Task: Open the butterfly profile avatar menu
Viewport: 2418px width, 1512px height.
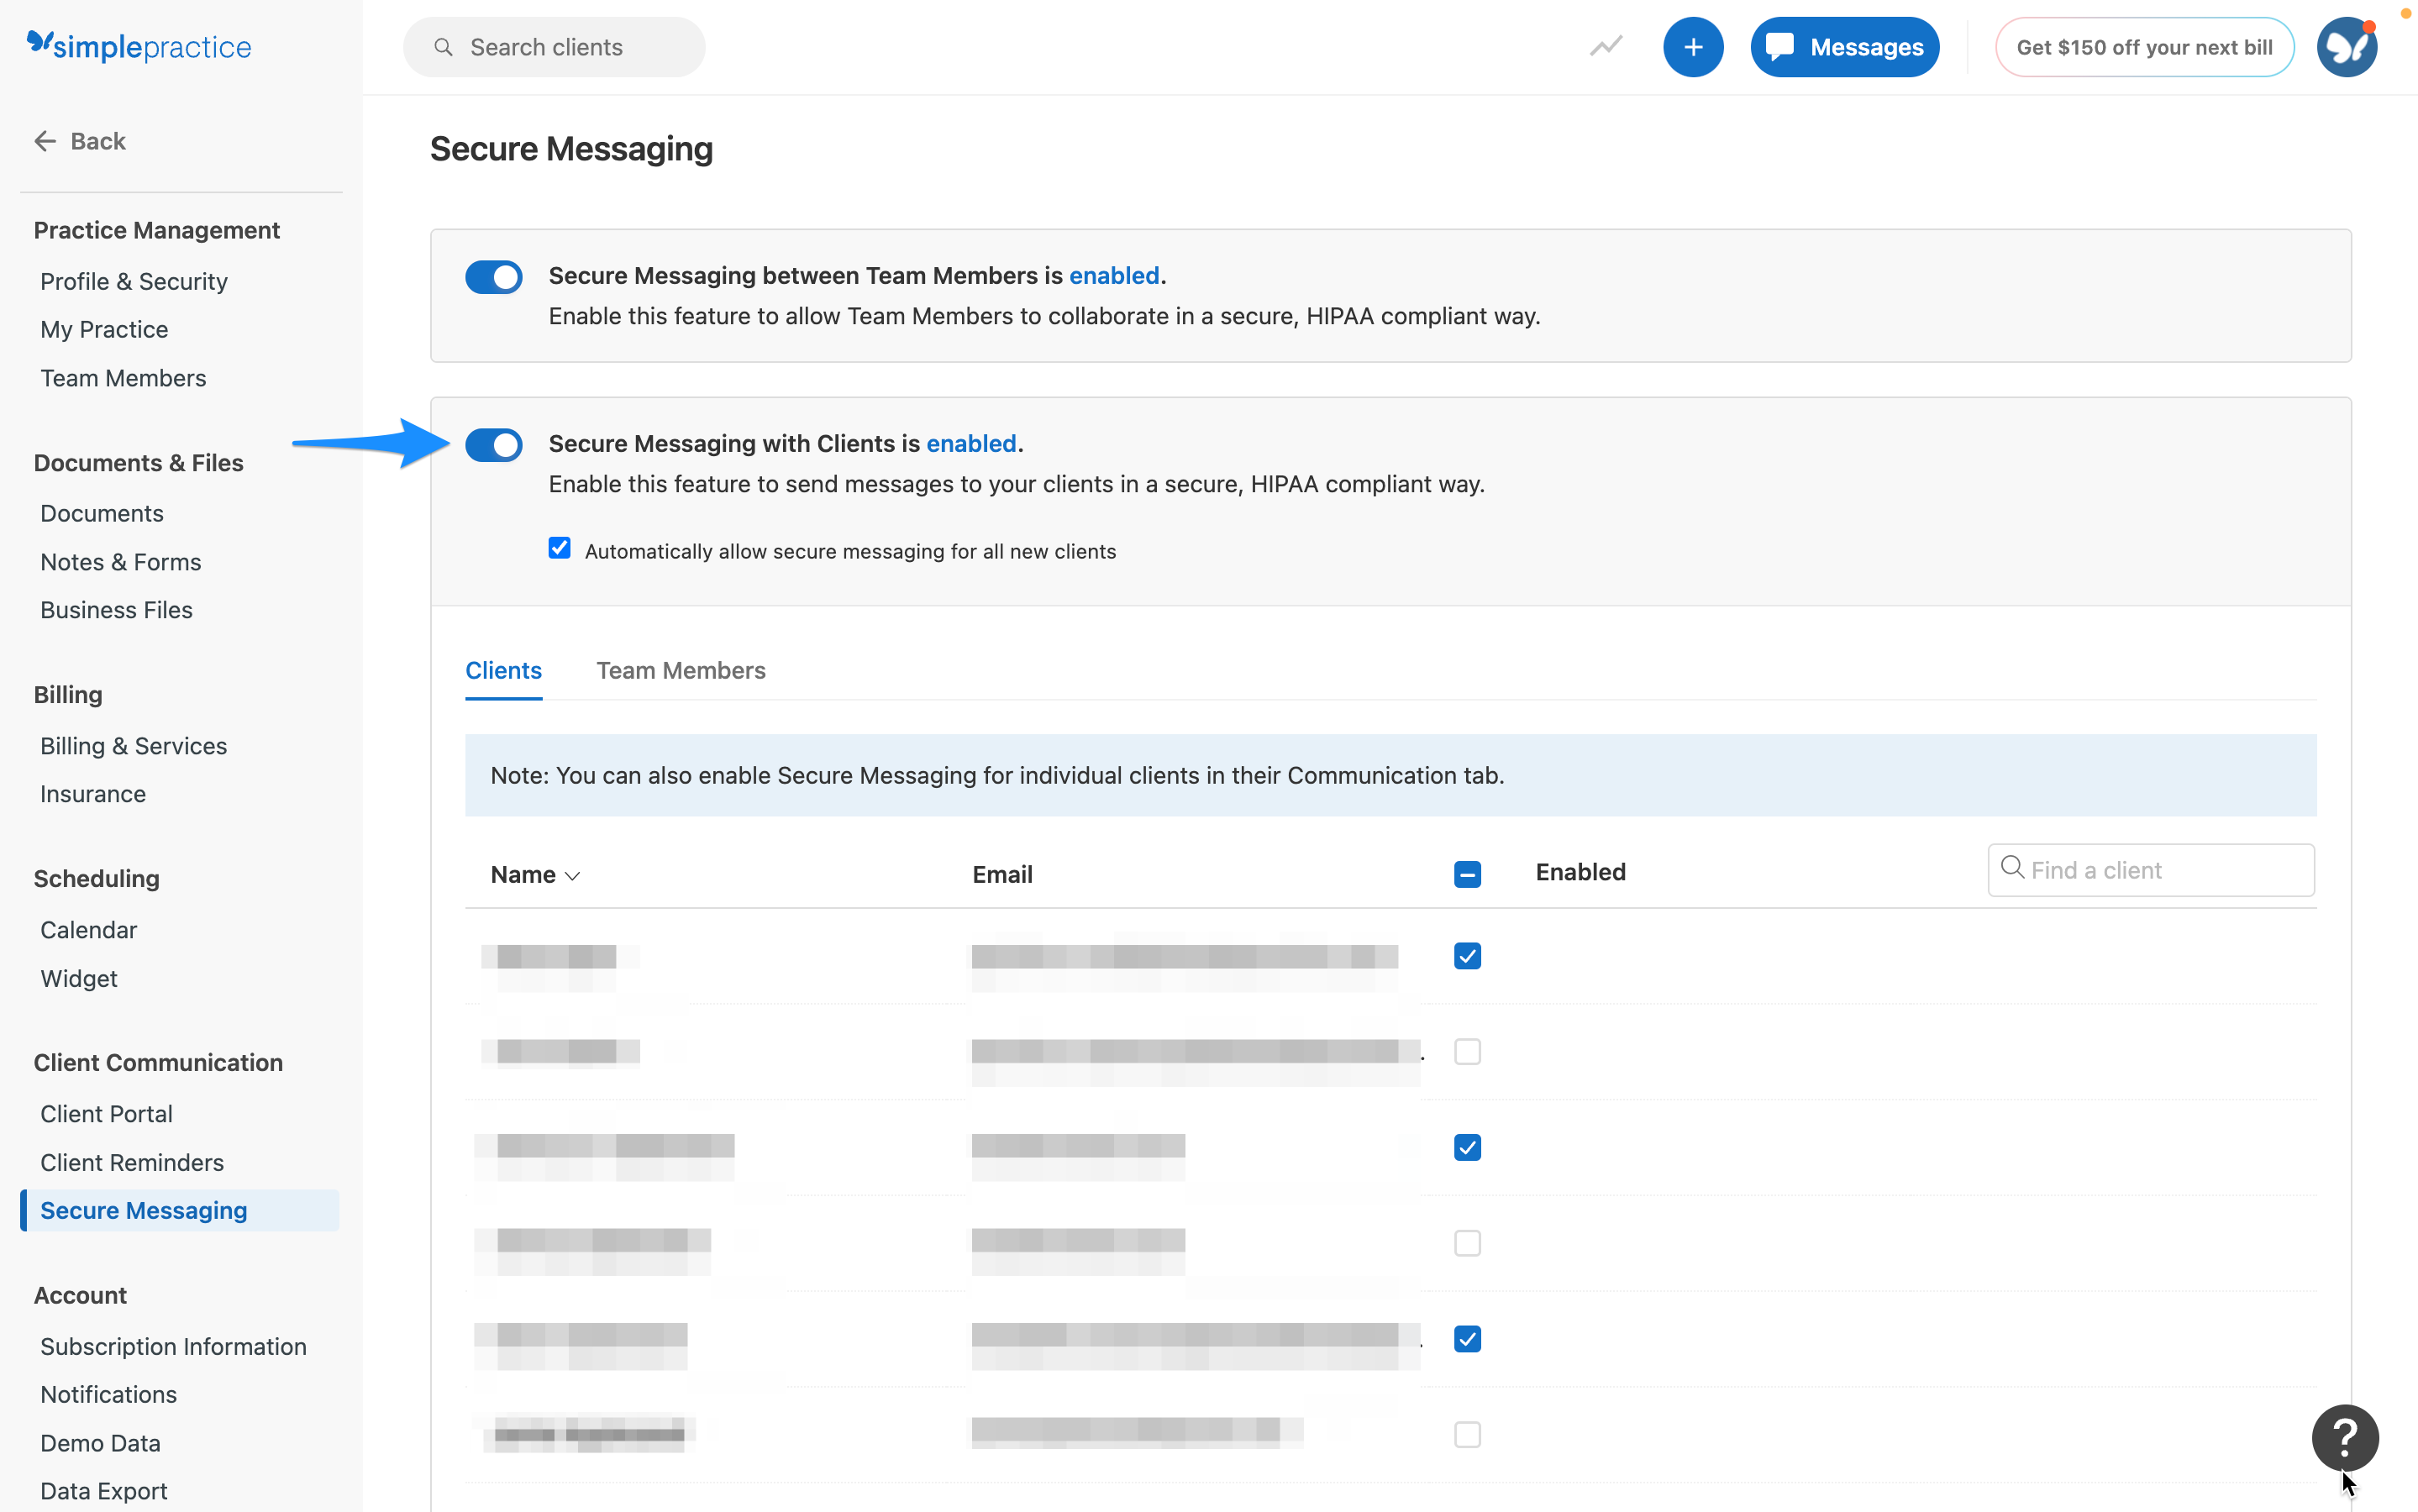Action: 2347,46
